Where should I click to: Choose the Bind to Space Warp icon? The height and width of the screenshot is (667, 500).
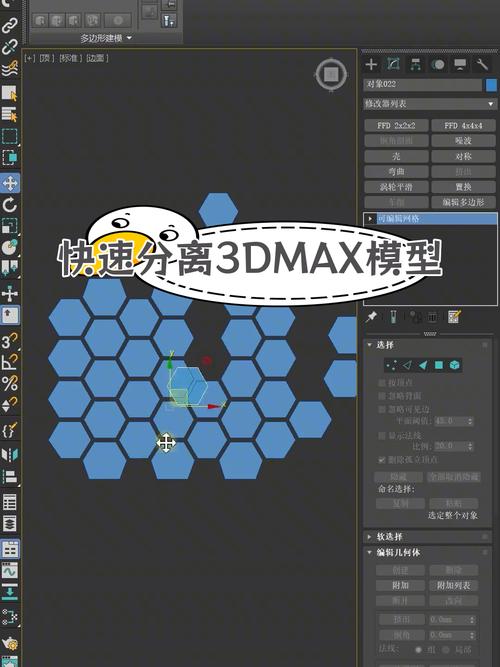9,68
